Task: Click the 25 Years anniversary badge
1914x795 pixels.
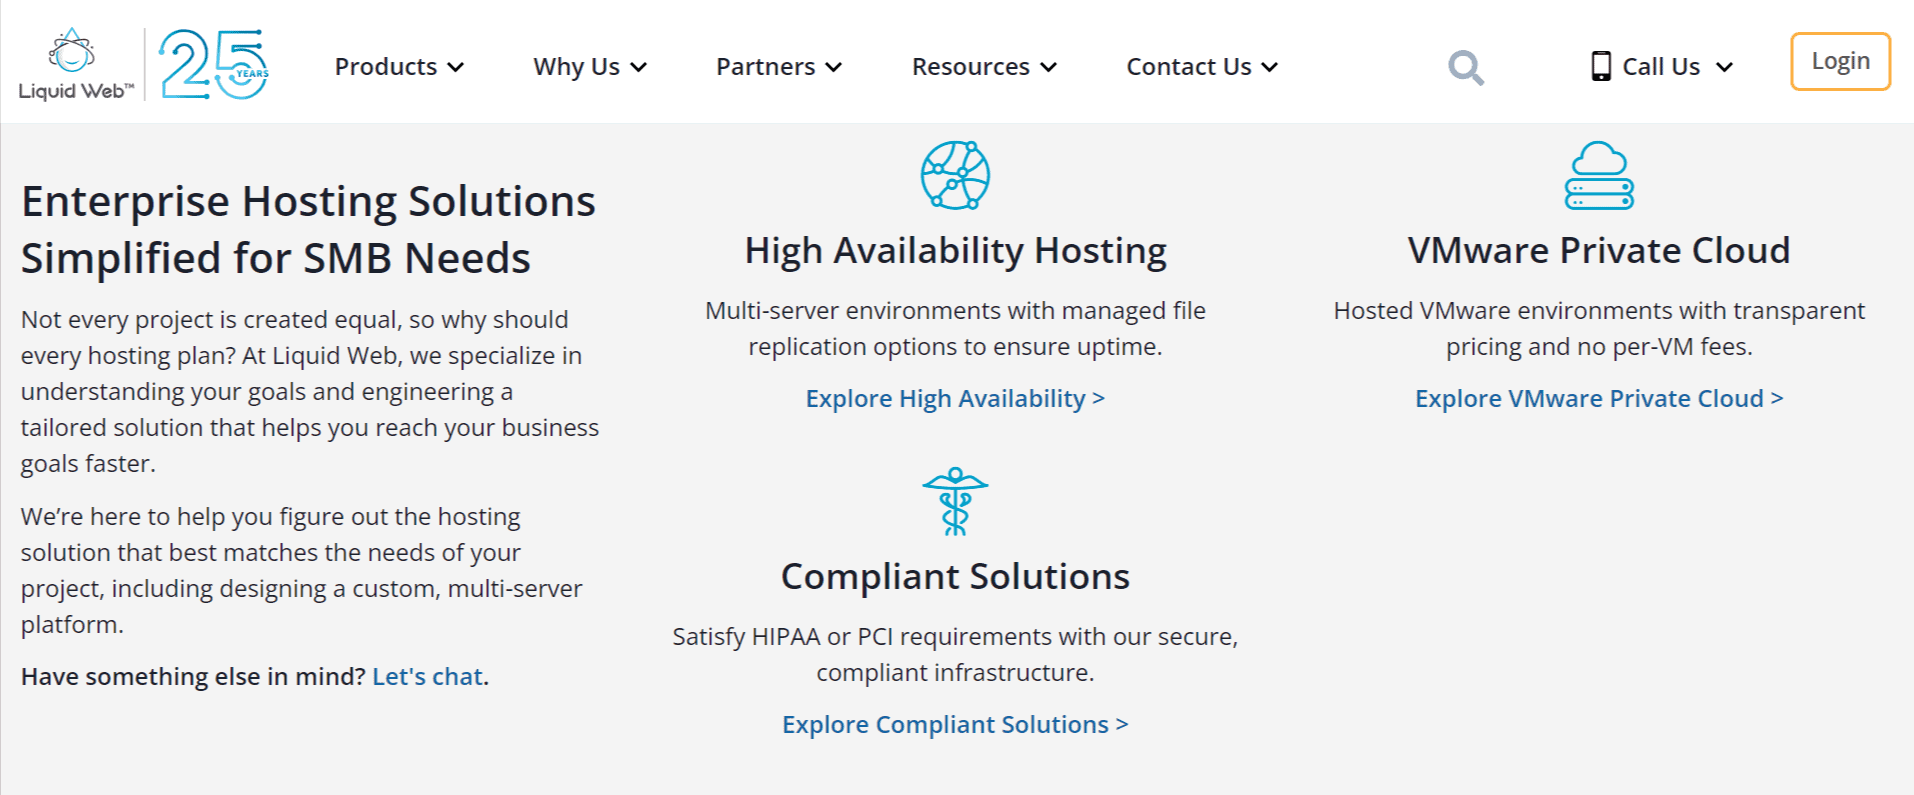Action: pyautogui.click(x=214, y=65)
